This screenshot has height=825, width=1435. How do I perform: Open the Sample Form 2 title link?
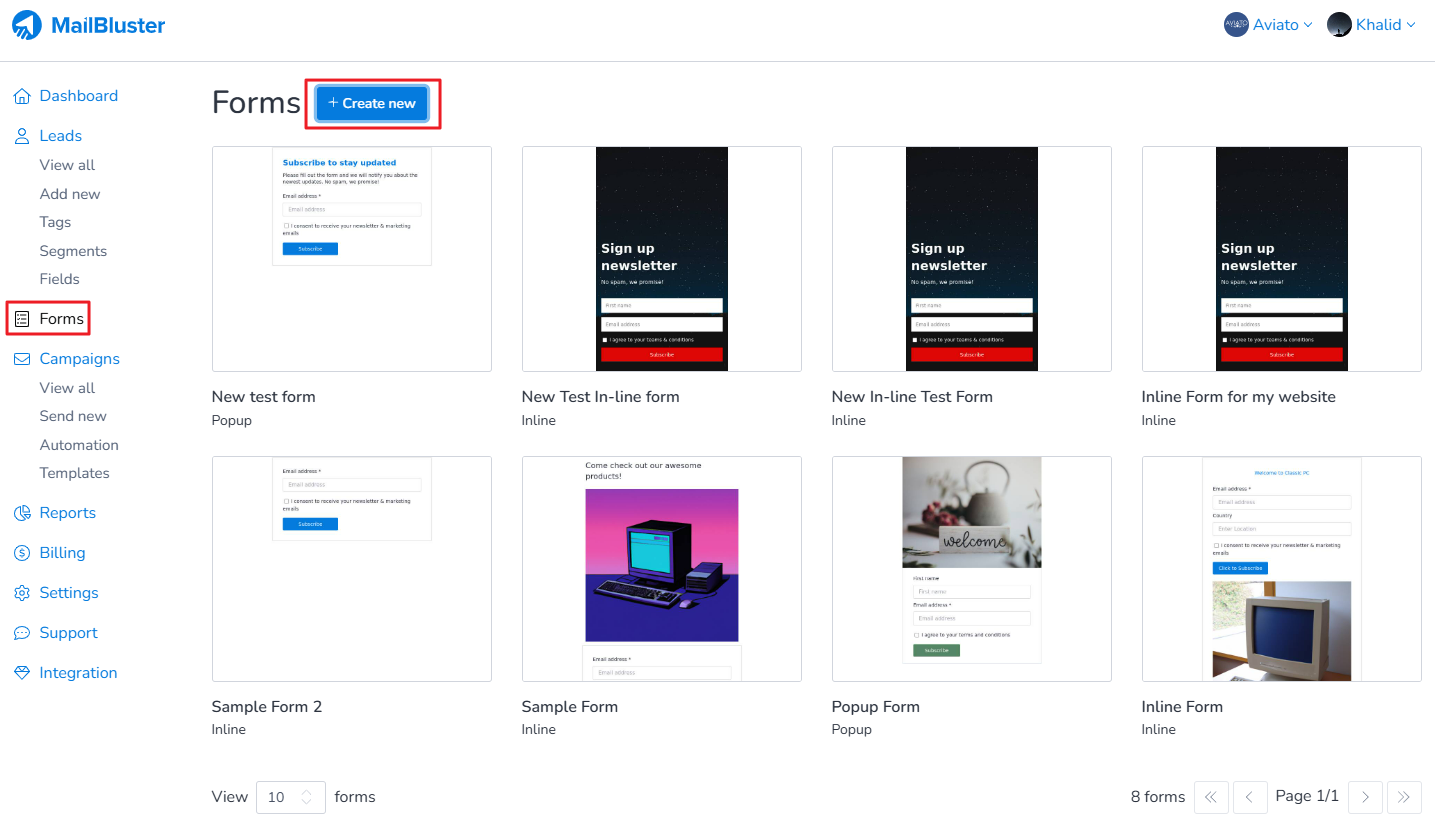(267, 707)
